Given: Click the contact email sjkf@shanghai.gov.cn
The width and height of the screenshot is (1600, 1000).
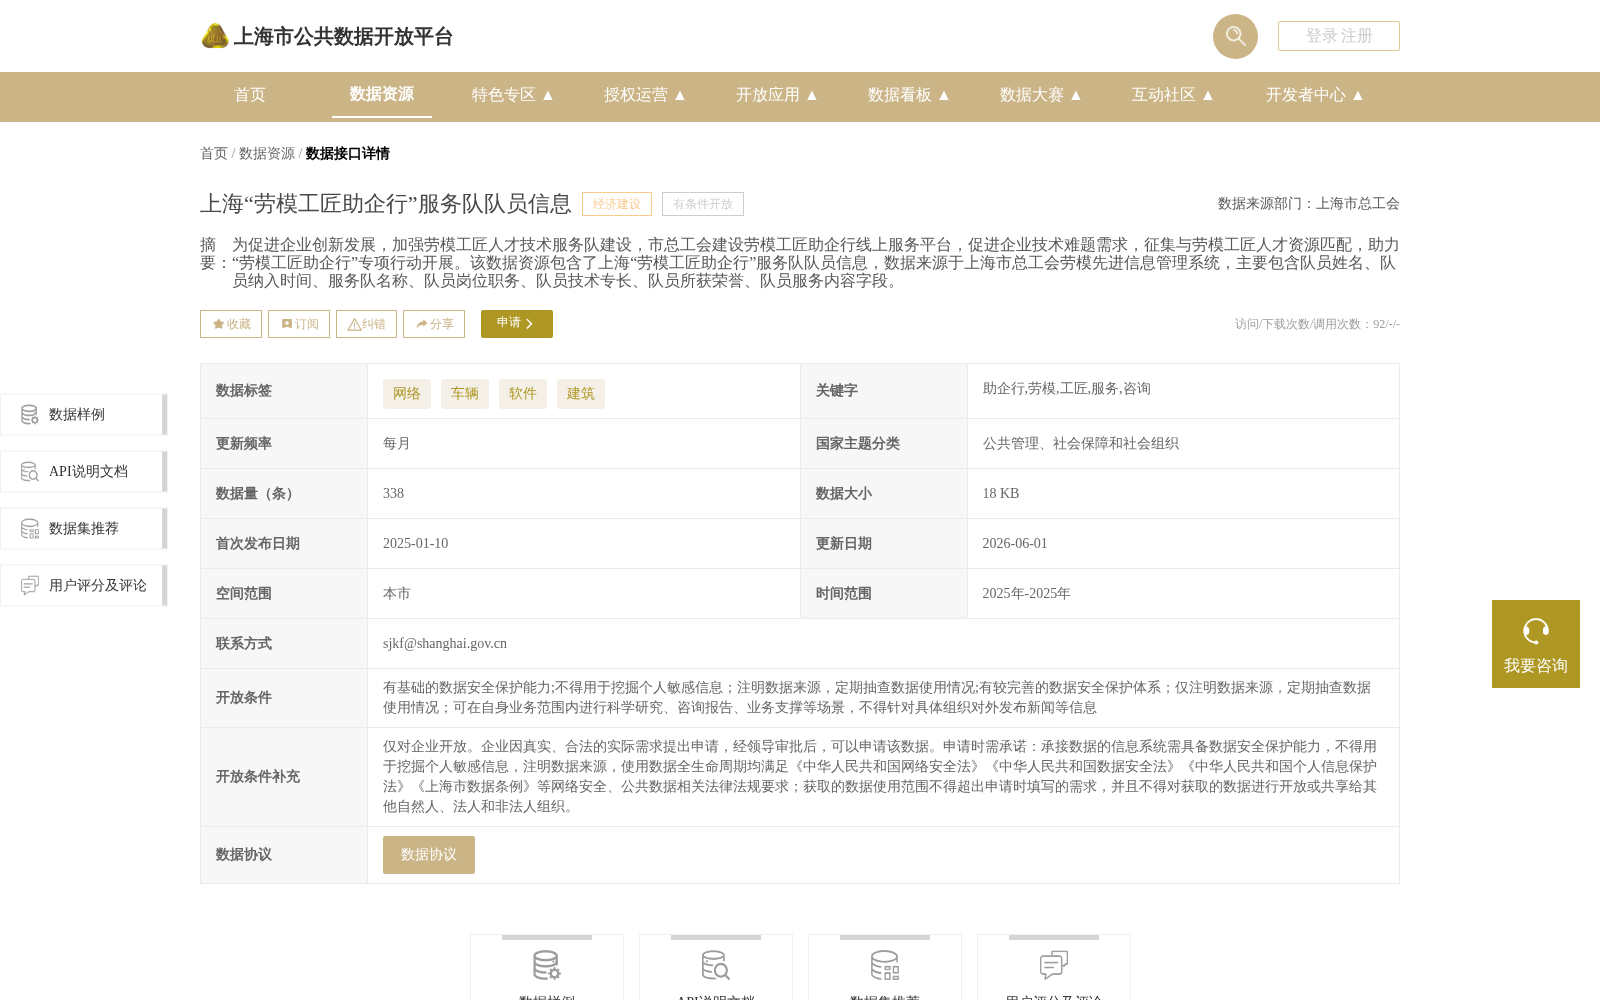Looking at the screenshot, I should click(445, 644).
